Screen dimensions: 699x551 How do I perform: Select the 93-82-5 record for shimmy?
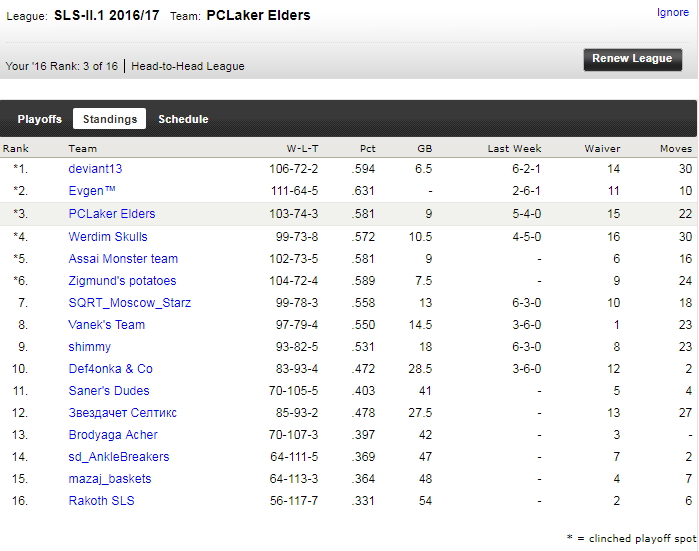pos(297,347)
